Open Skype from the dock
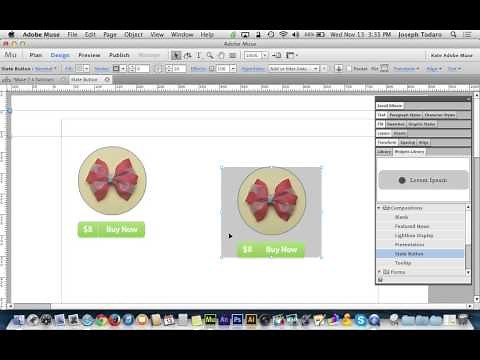The width and height of the screenshot is (480, 360). (361, 320)
